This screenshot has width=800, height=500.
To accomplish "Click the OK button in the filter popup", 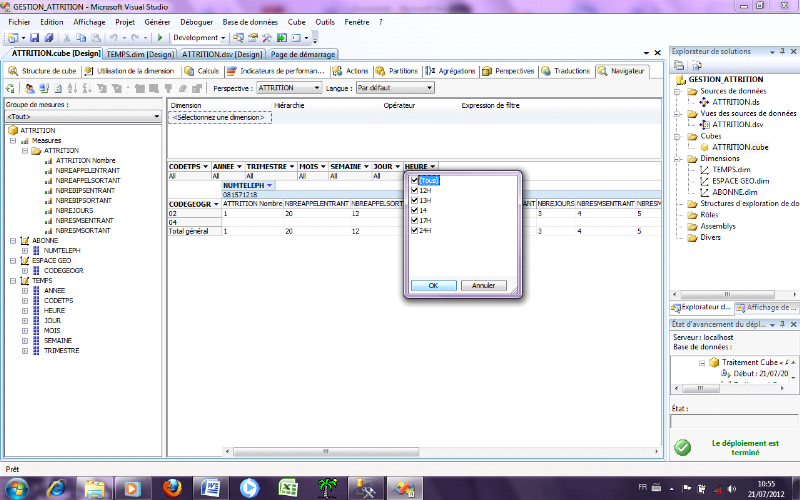I will (x=433, y=285).
